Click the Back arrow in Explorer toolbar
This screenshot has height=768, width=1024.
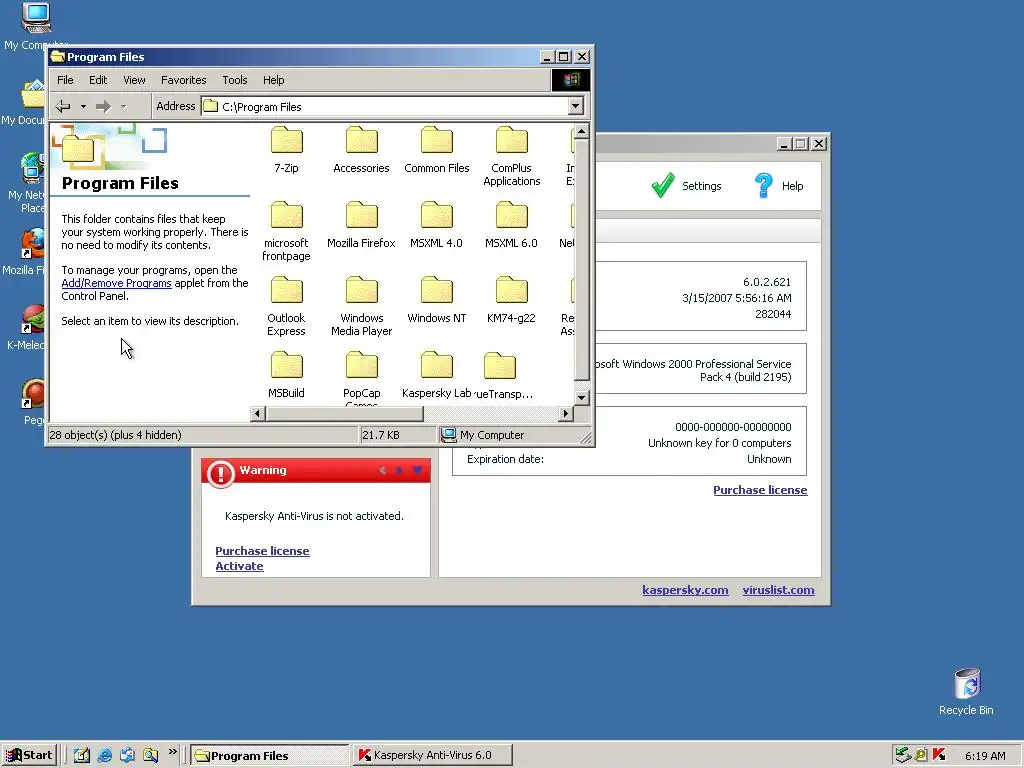point(63,106)
